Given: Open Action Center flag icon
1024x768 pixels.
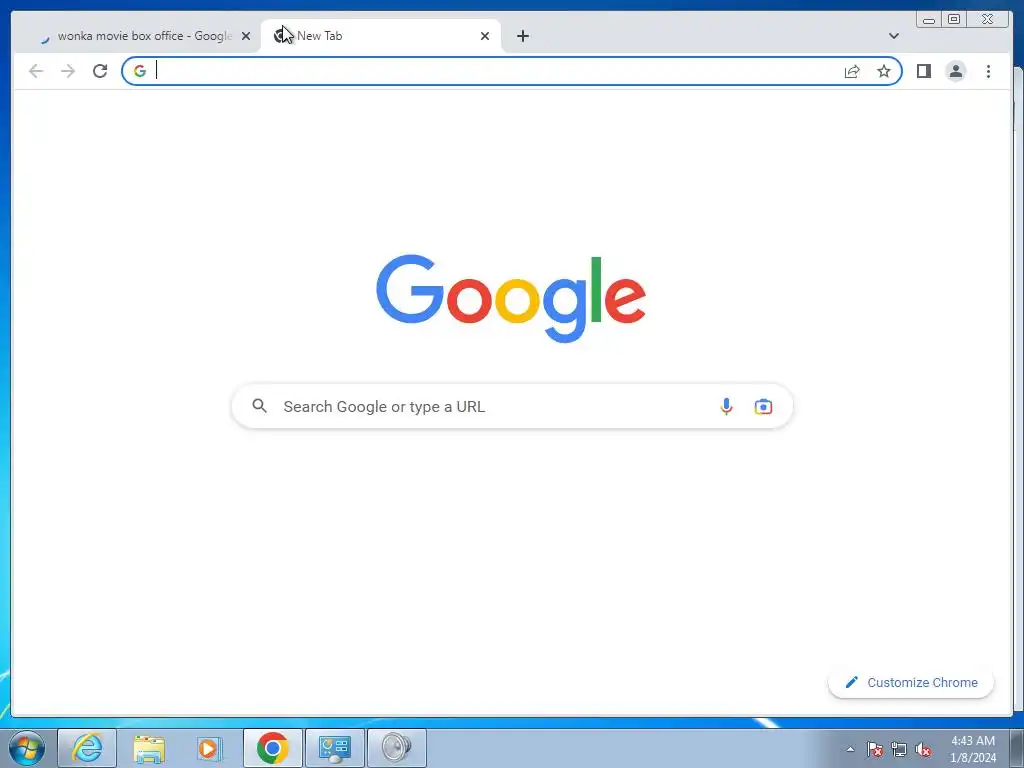Looking at the screenshot, I should 874,749.
